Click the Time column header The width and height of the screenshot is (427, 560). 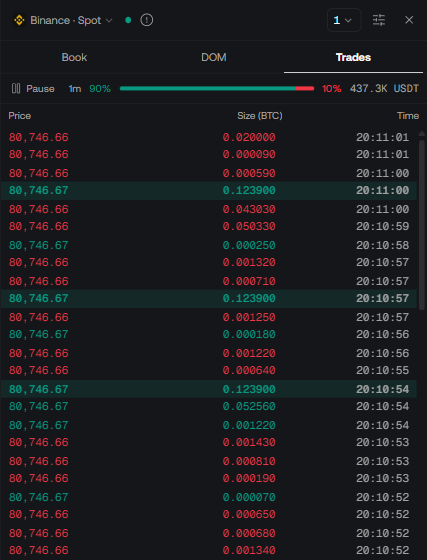pos(408,116)
